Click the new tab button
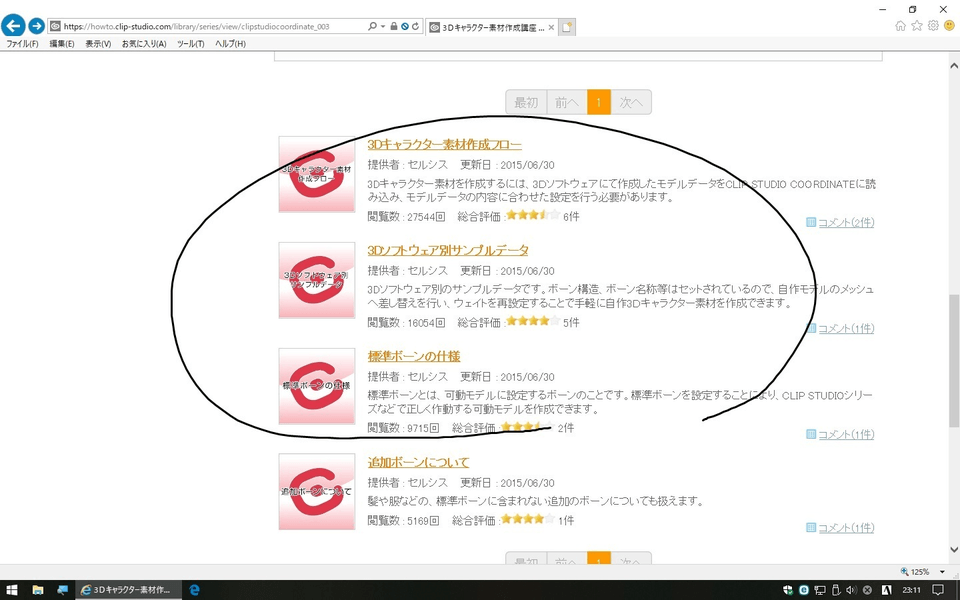Viewport: 960px width, 600px height. coord(567,27)
